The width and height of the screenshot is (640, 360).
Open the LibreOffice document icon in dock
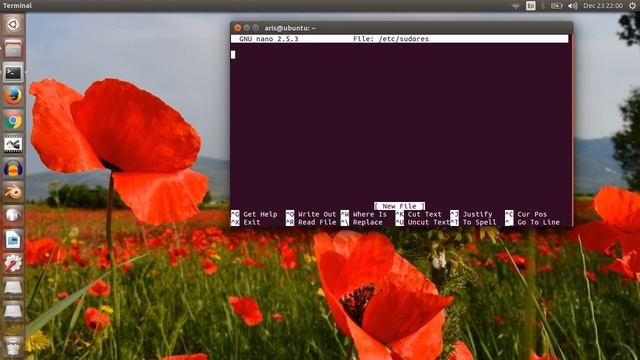coord(13,239)
